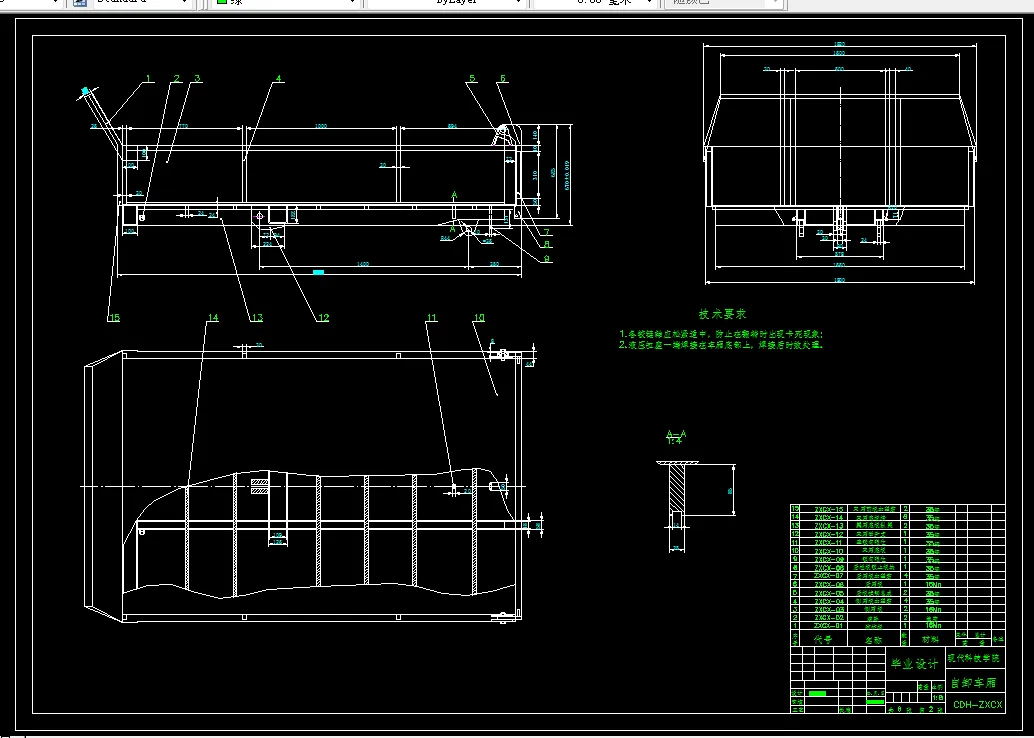This screenshot has height=738, width=1034.
Task: Click balloon number 7 near the rear hinge
Action: click(x=547, y=232)
